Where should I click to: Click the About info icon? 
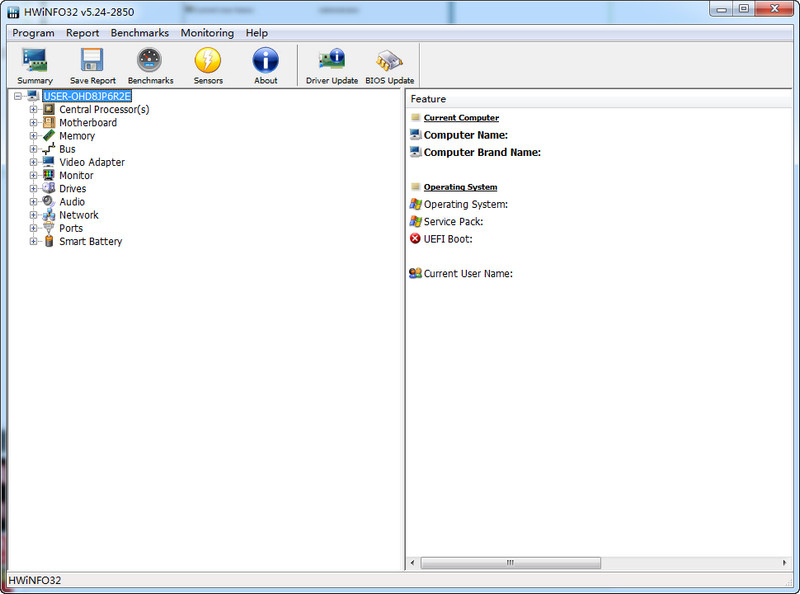point(265,65)
